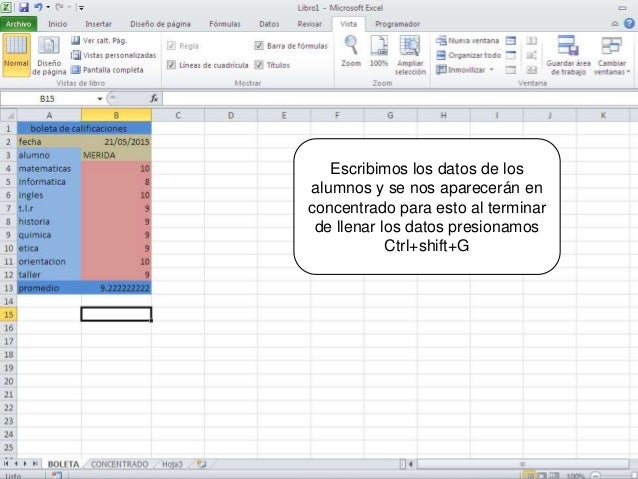This screenshot has width=638, height=479.
Task: Select the BOLETA sheet tab
Action: point(63,464)
